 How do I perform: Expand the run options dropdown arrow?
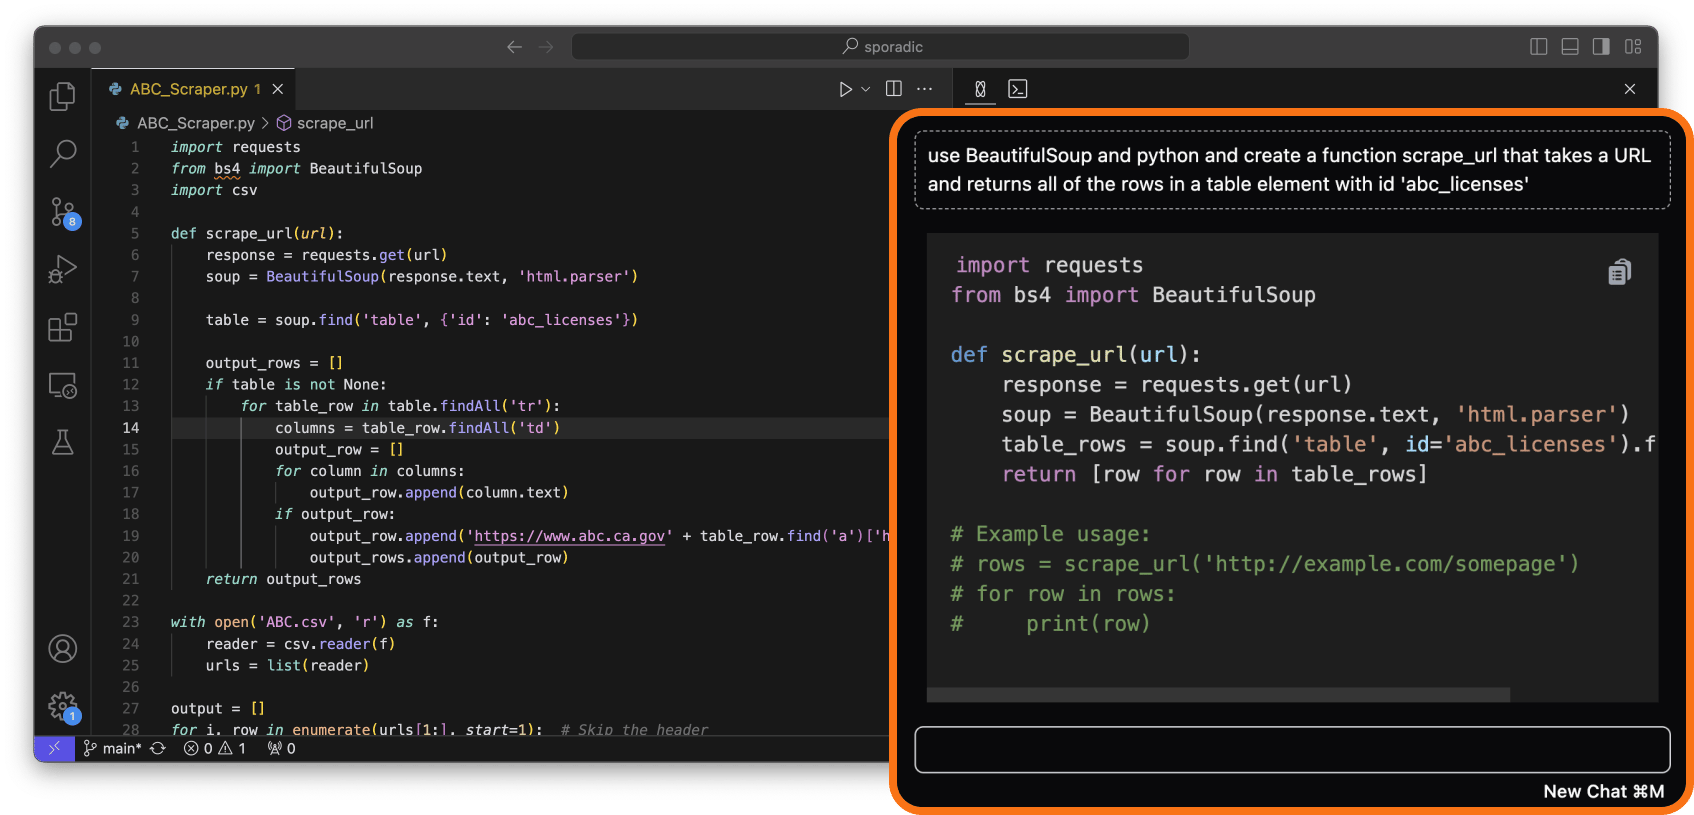point(866,89)
